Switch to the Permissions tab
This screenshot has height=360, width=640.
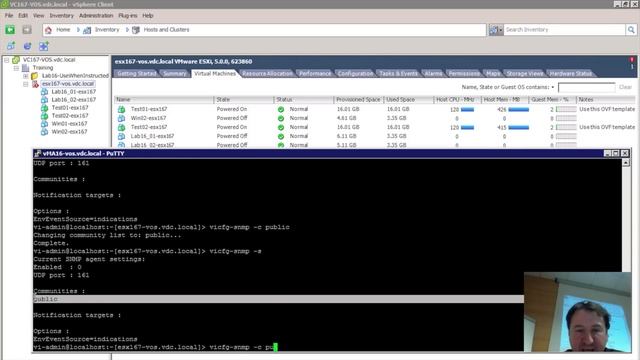(x=464, y=73)
